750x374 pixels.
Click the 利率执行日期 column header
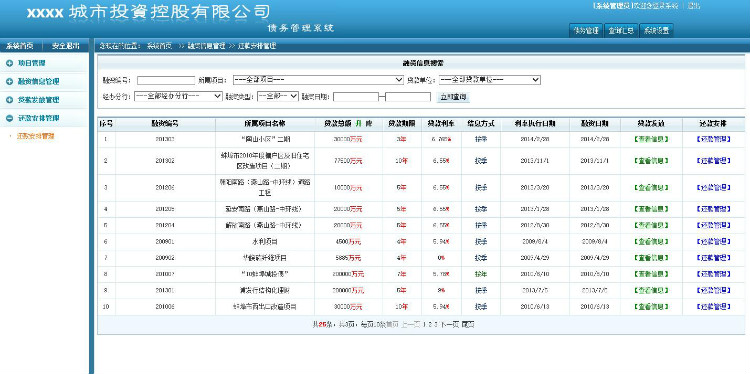535,123
